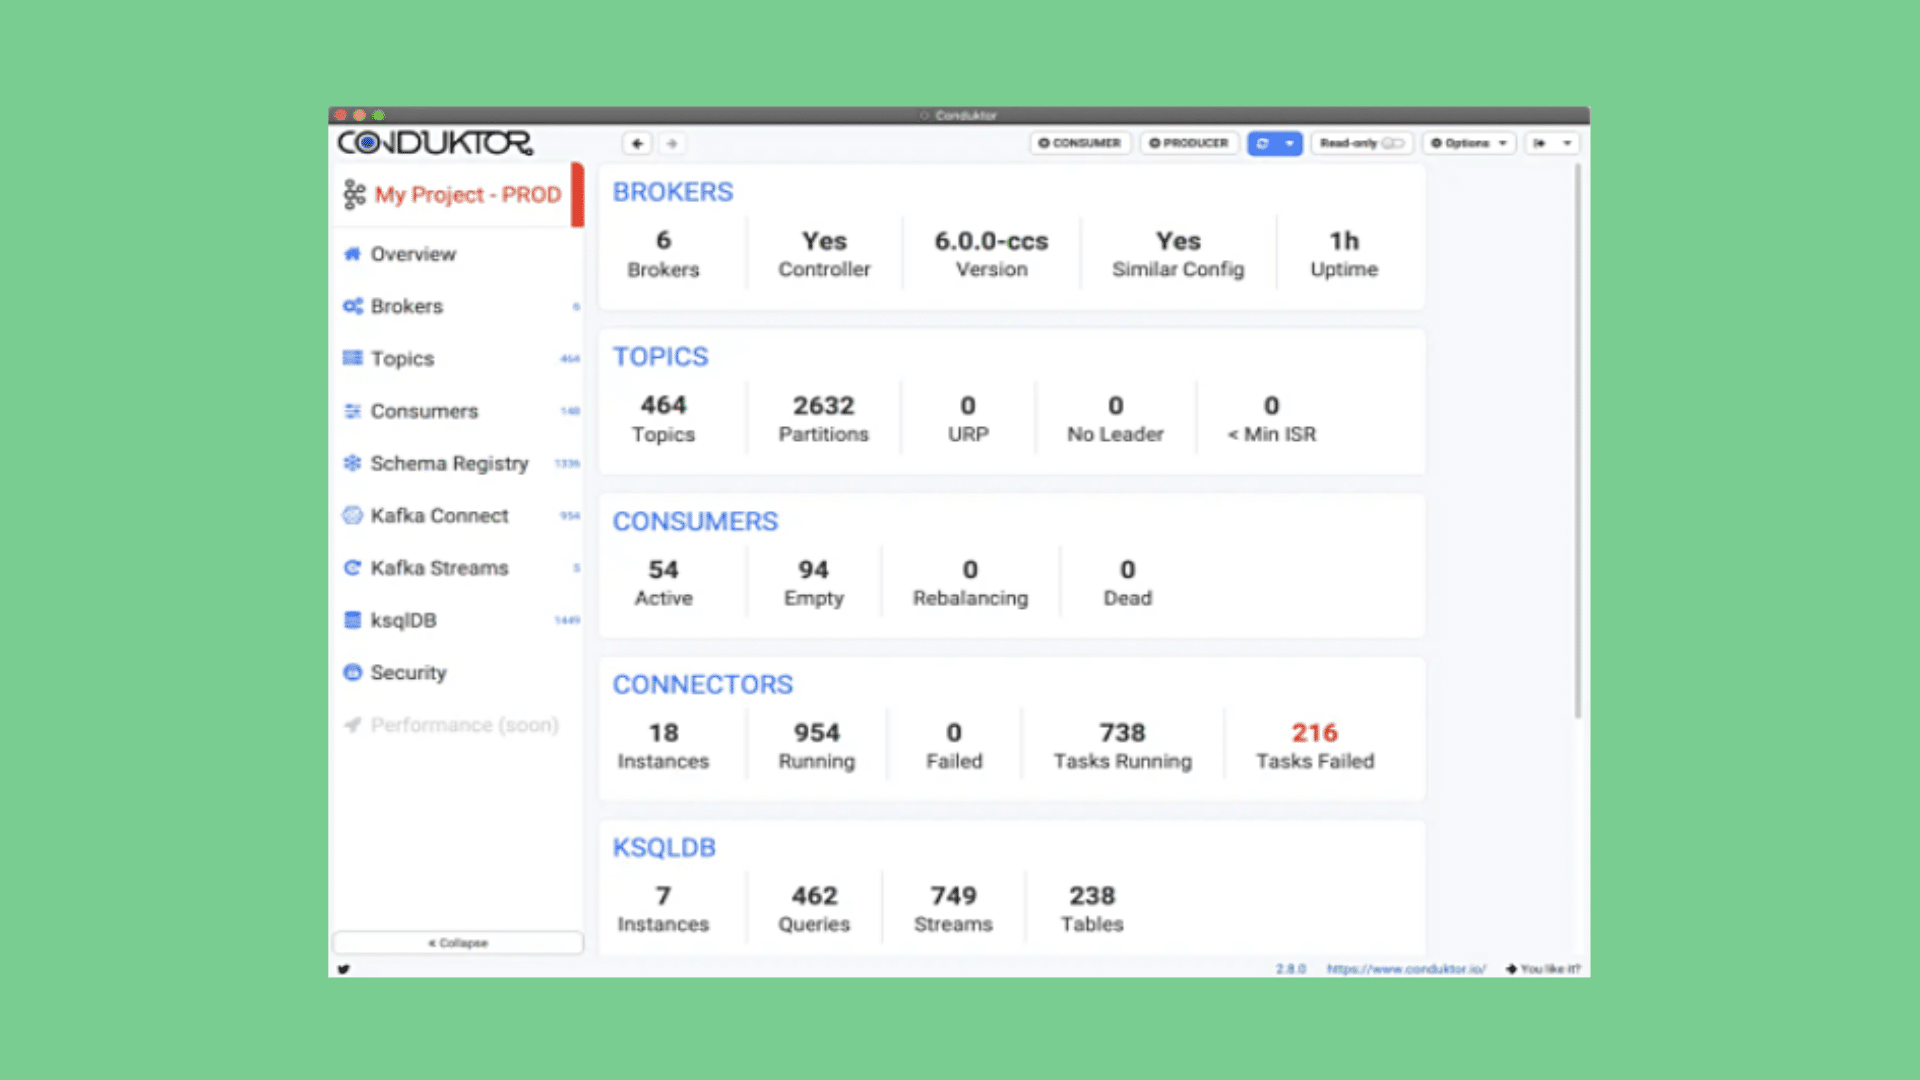Click the Security sidebar icon
Image resolution: width=1920 pixels, height=1080 pixels.
(352, 672)
